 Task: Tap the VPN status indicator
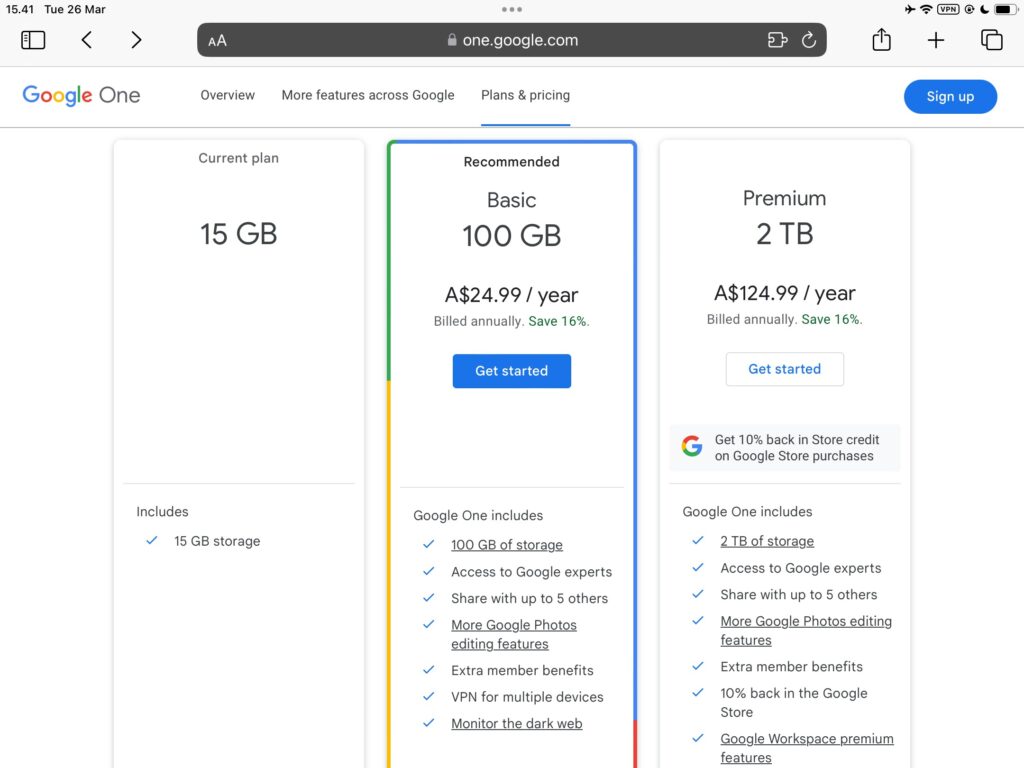pyautogui.click(x=948, y=9)
